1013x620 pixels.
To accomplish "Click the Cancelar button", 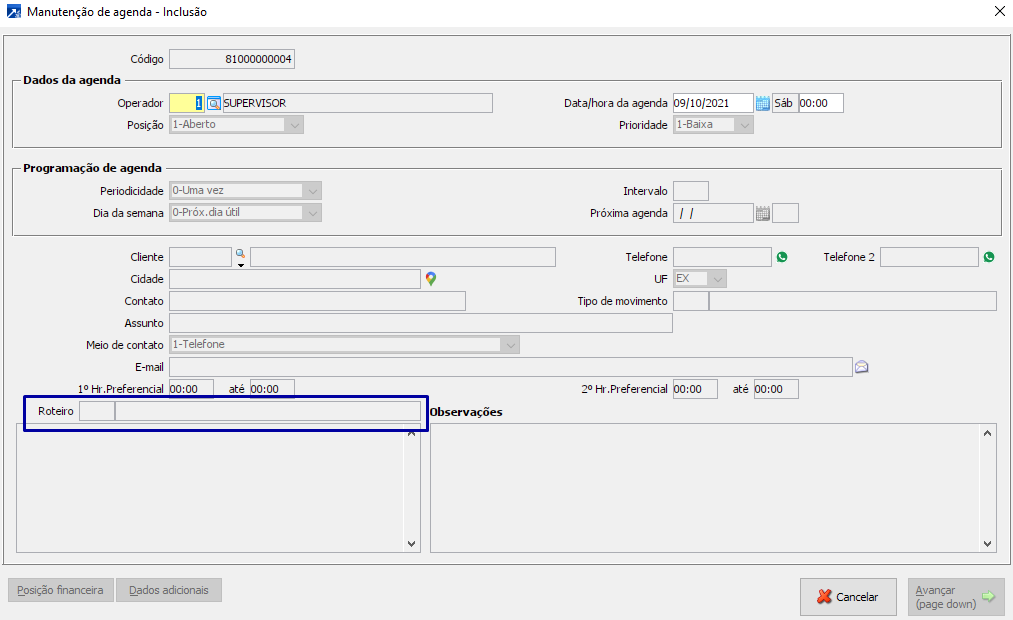I will (x=848, y=597).
